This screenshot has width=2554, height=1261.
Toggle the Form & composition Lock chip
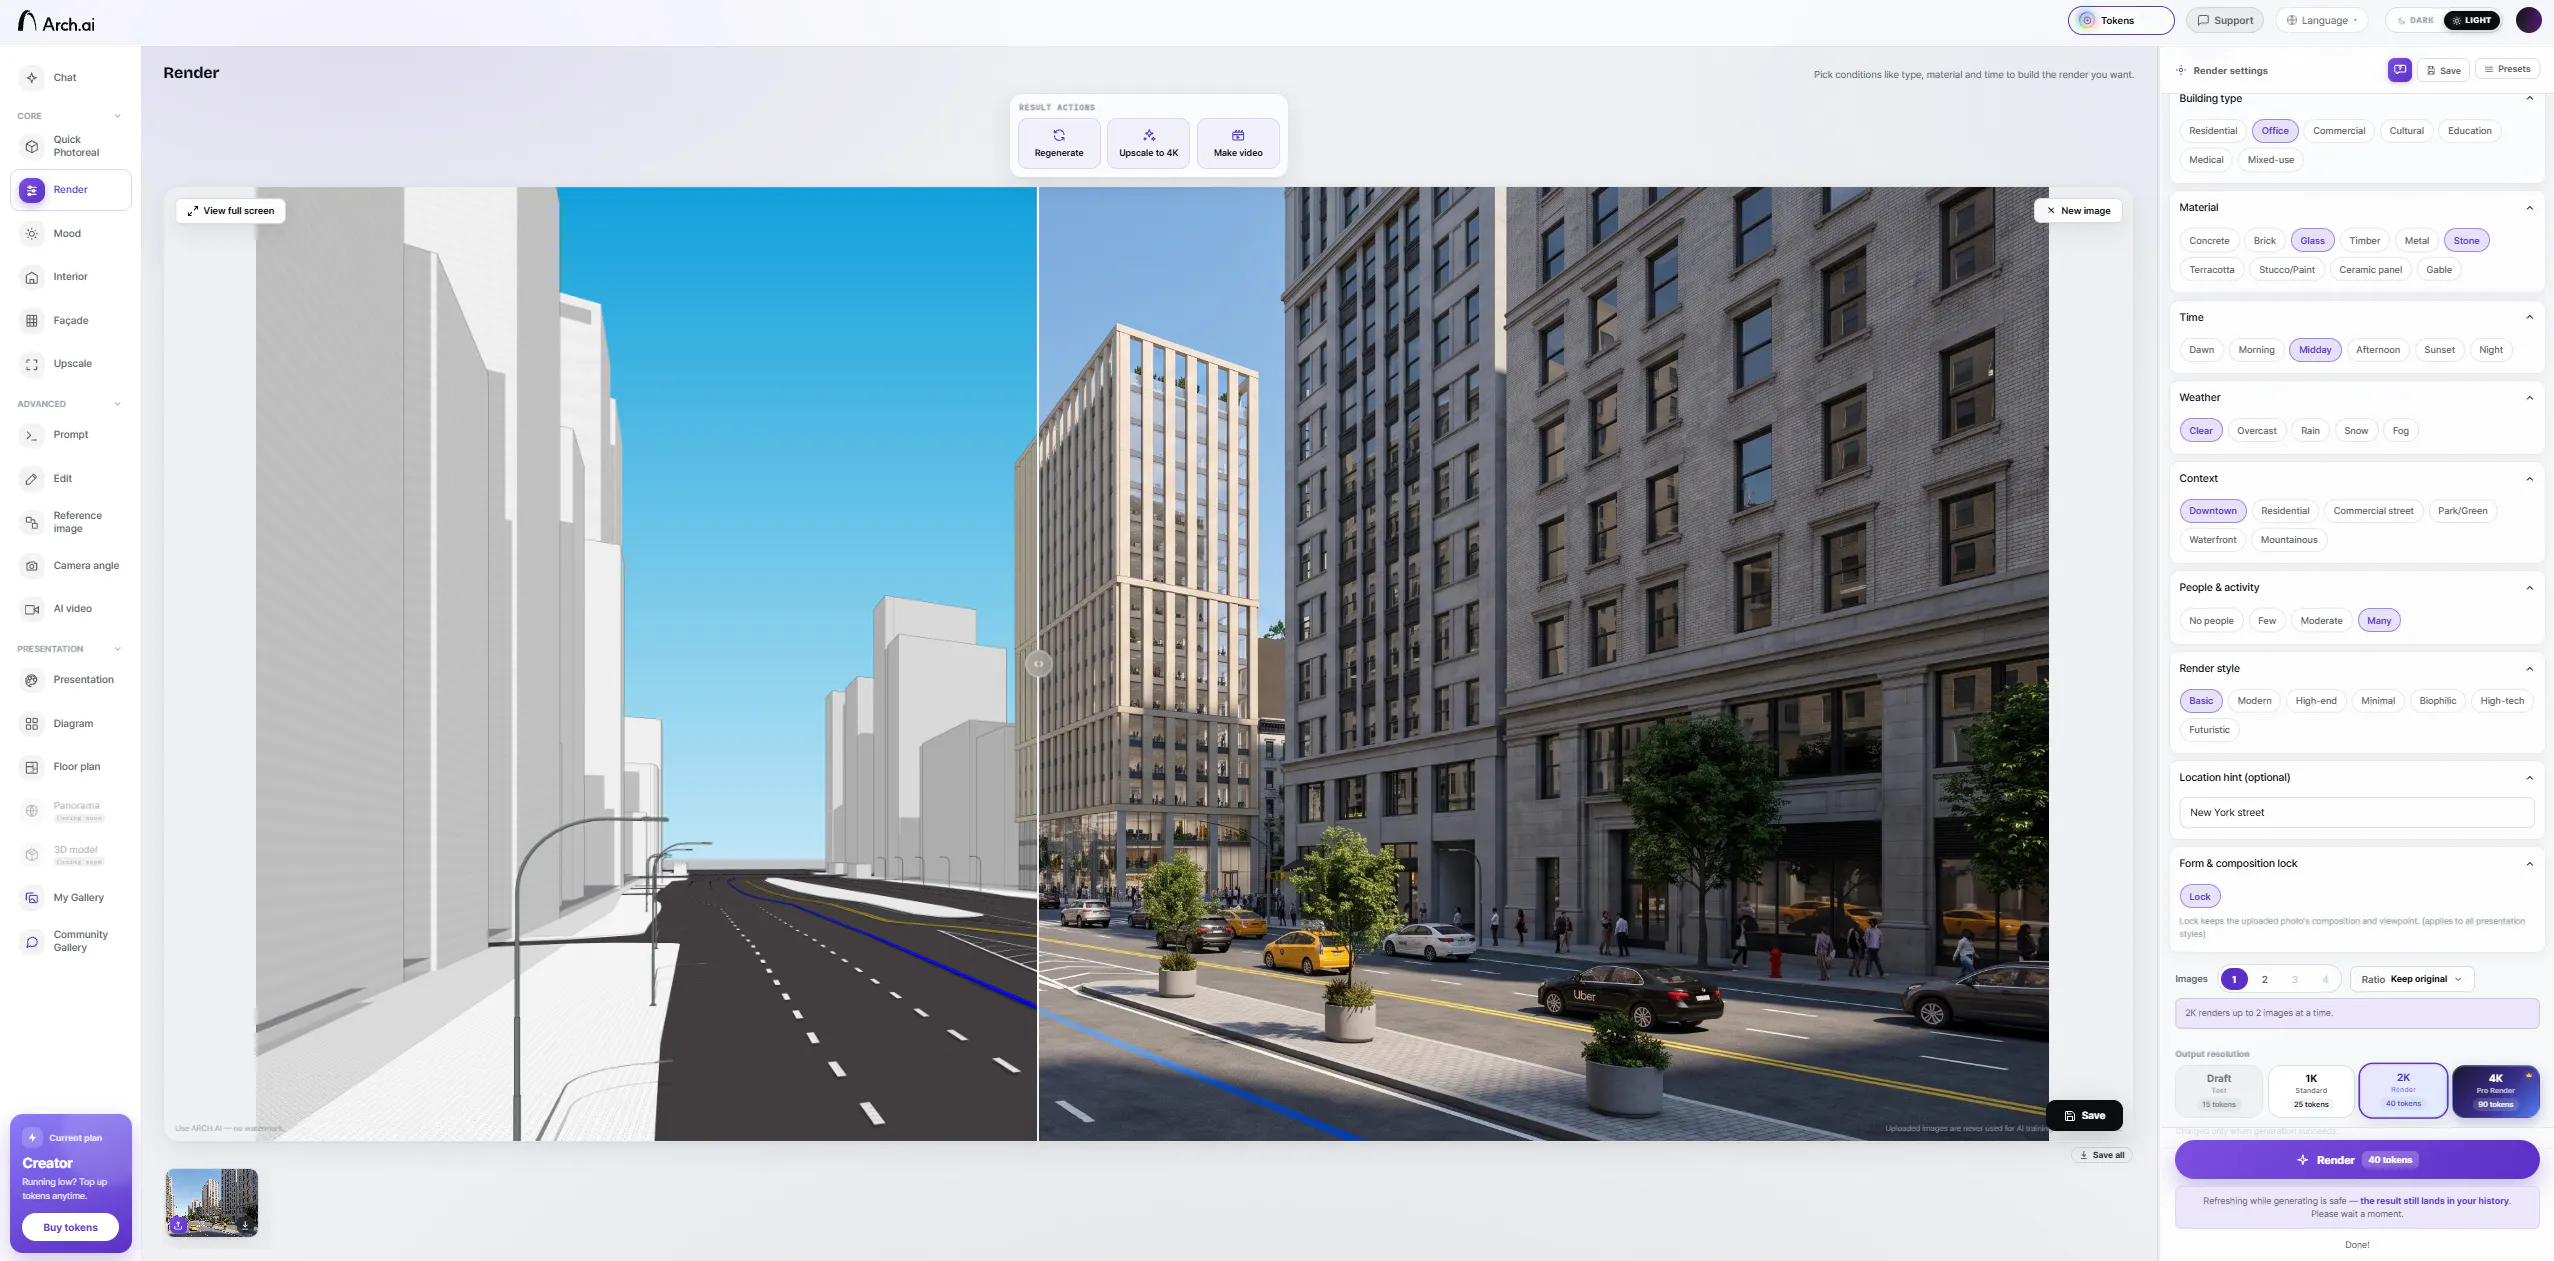pos(2199,897)
